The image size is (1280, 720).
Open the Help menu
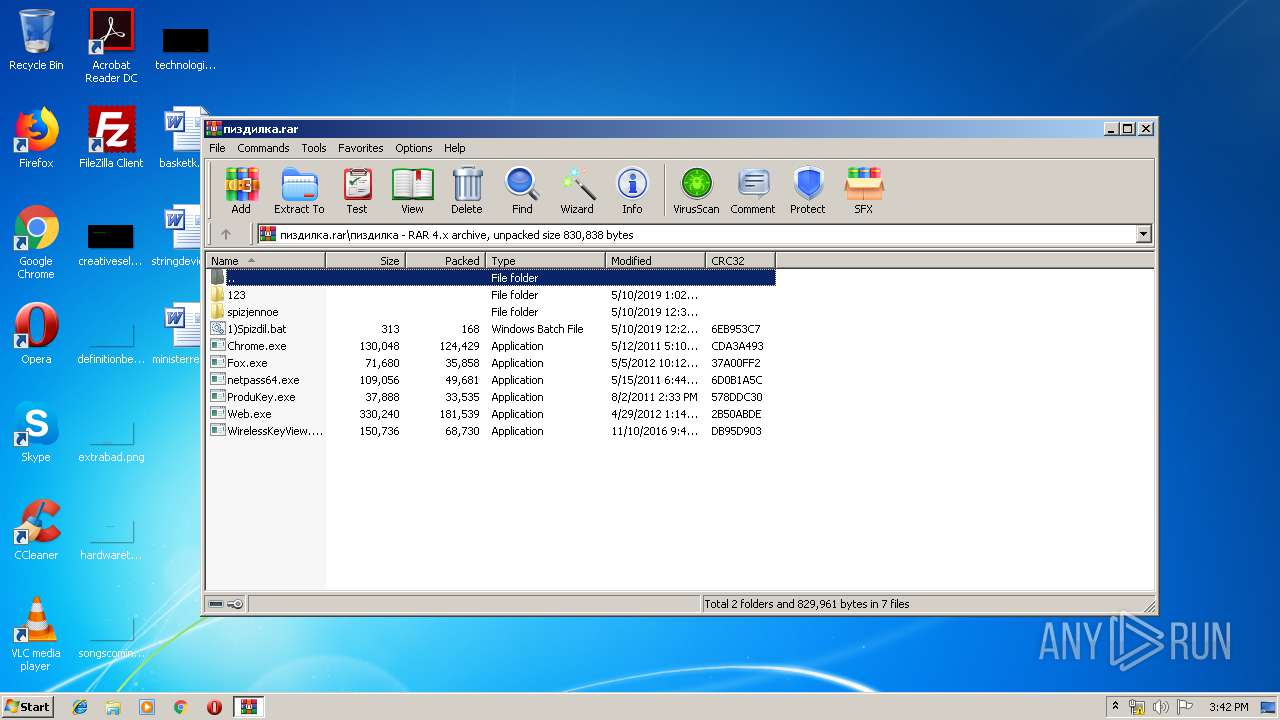tap(455, 148)
